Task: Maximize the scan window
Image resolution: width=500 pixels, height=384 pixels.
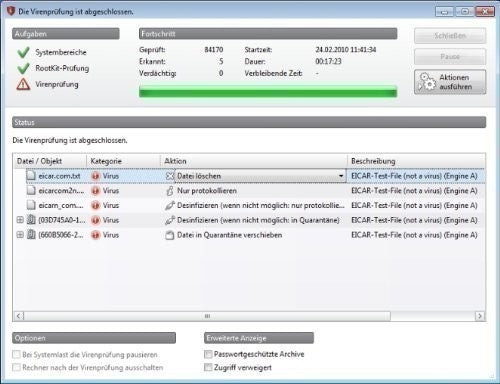Action: tap(465, 12)
